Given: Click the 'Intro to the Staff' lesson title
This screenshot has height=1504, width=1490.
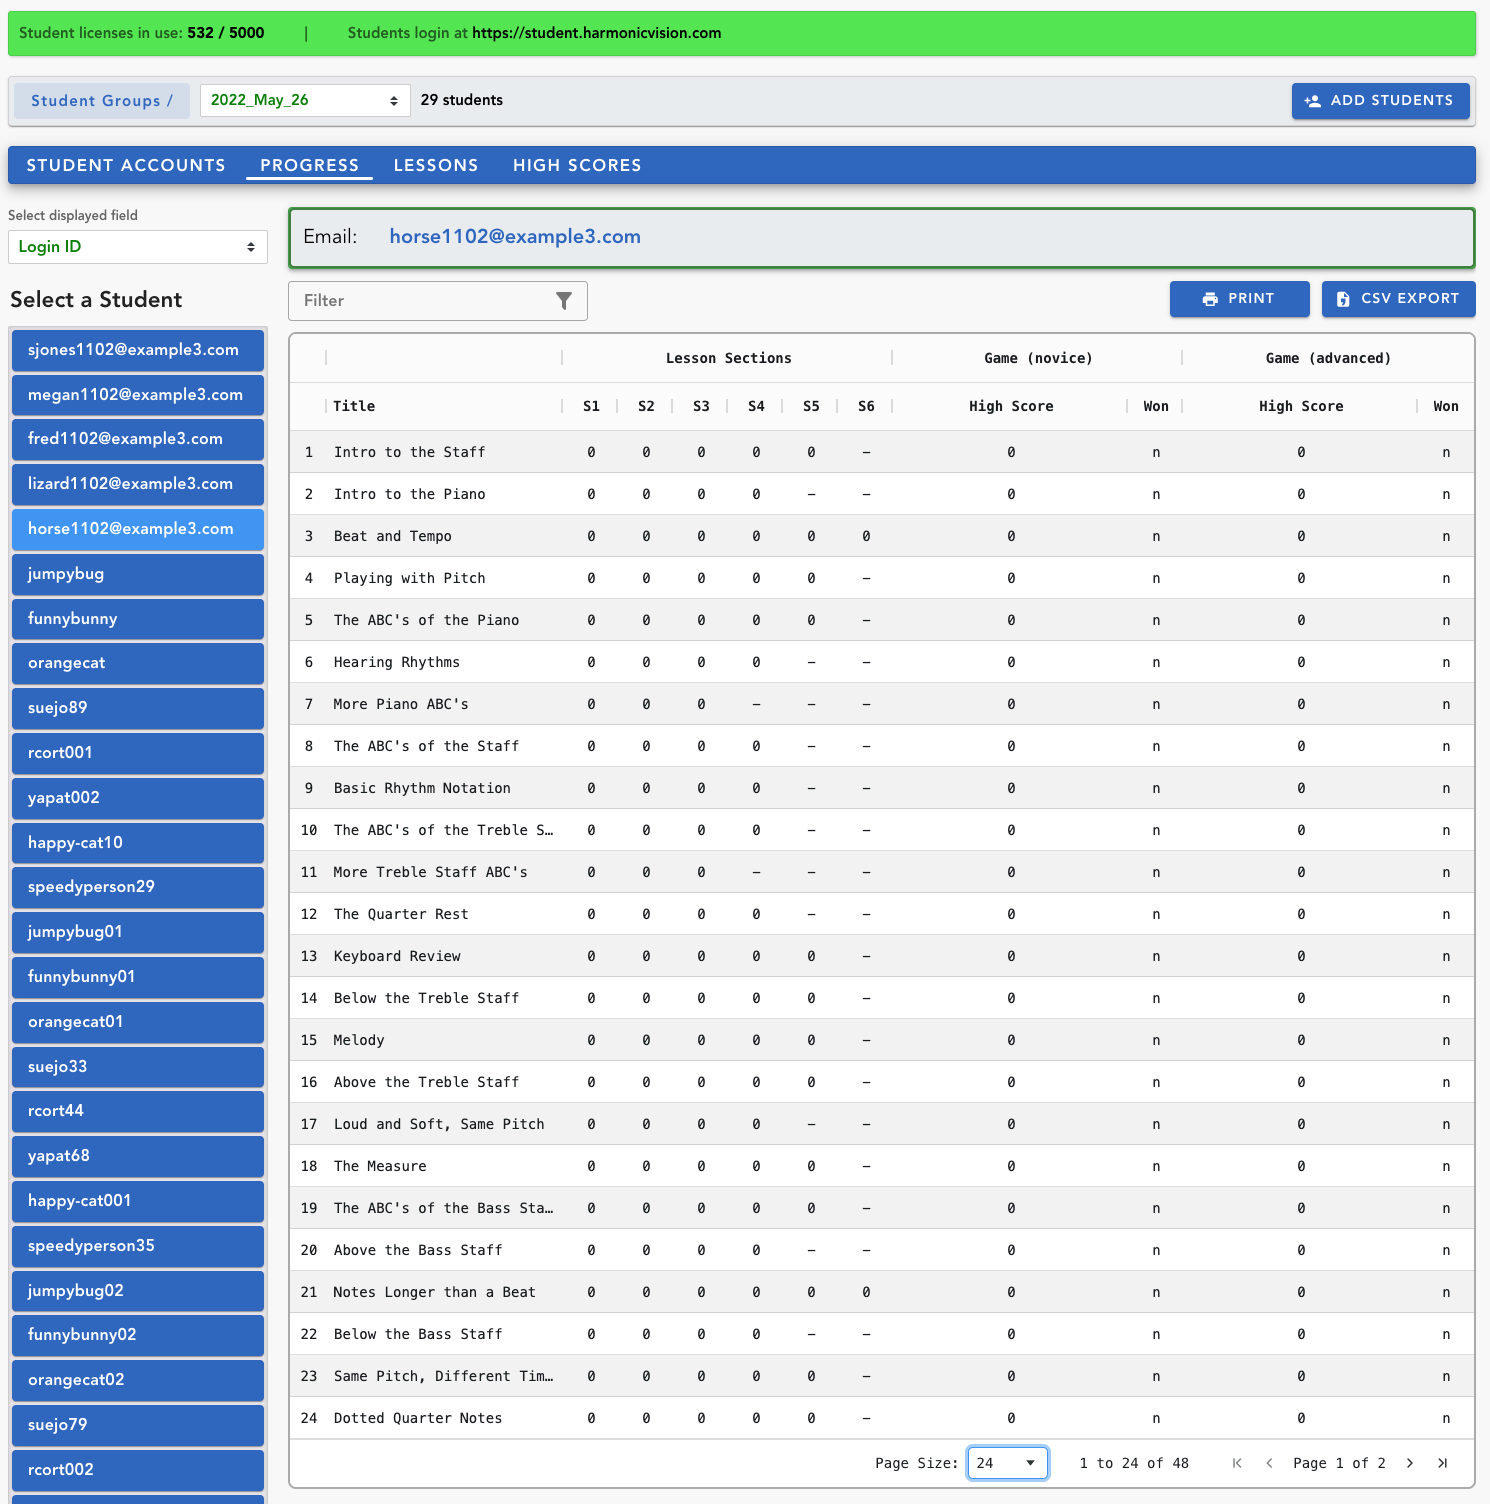Looking at the screenshot, I should point(409,452).
